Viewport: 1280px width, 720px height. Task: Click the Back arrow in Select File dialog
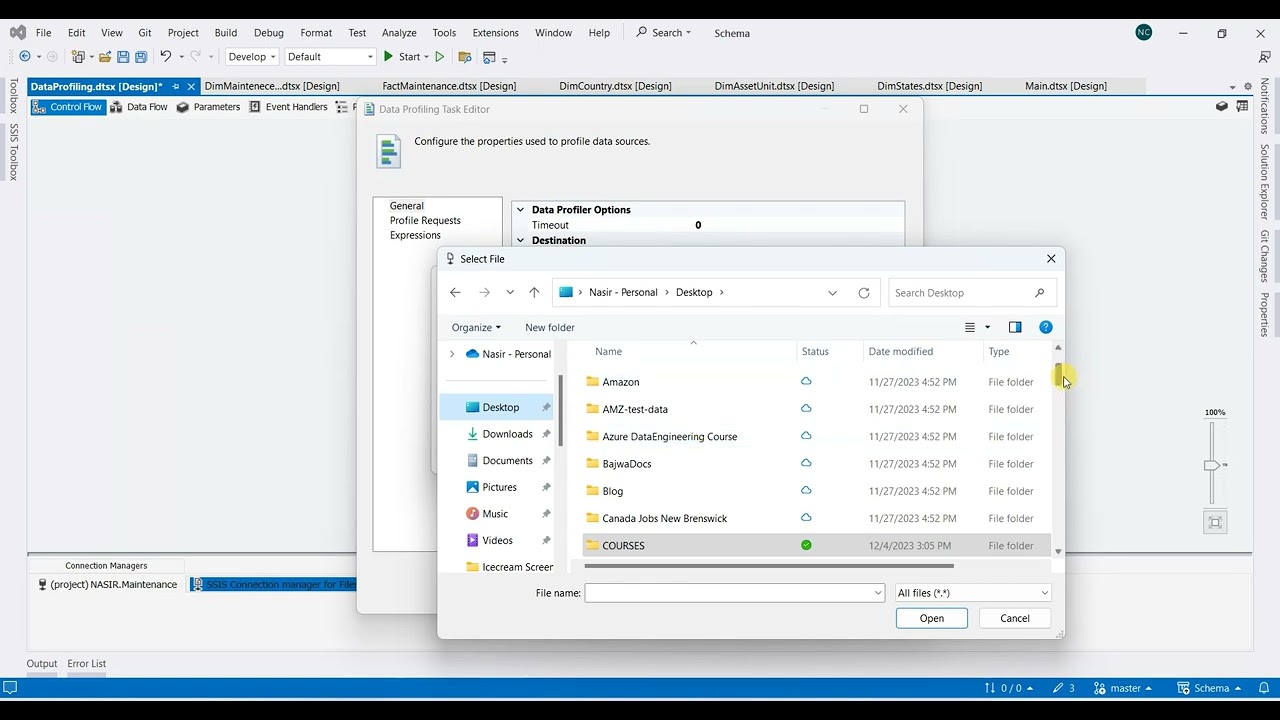[455, 293]
